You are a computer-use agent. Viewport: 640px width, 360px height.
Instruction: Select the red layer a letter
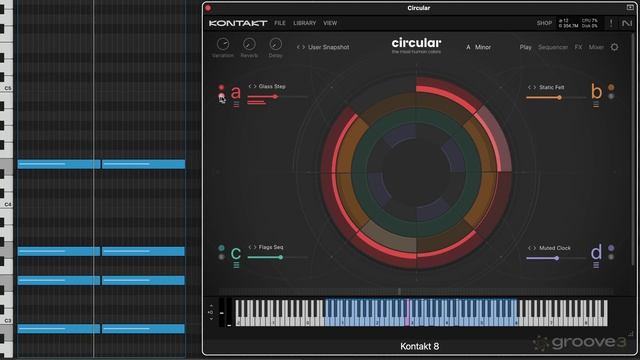[x=236, y=93]
